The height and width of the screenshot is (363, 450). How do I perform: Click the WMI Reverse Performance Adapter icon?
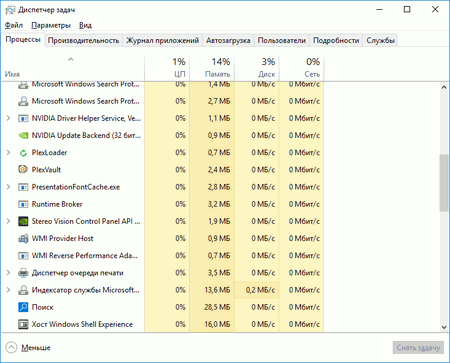[x=23, y=256]
